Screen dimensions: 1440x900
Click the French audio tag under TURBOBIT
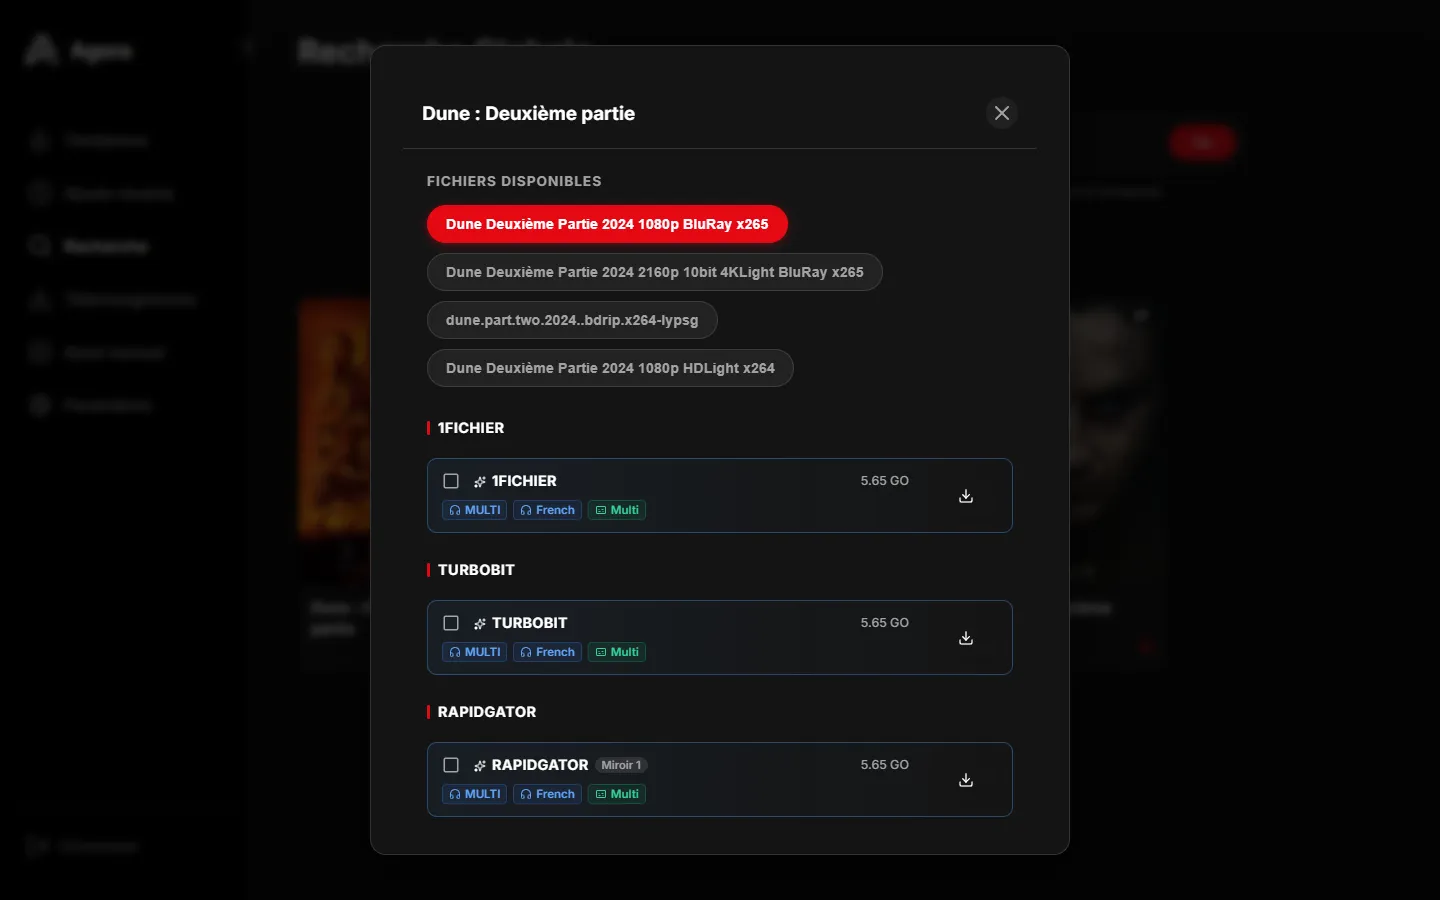pyautogui.click(x=548, y=652)
